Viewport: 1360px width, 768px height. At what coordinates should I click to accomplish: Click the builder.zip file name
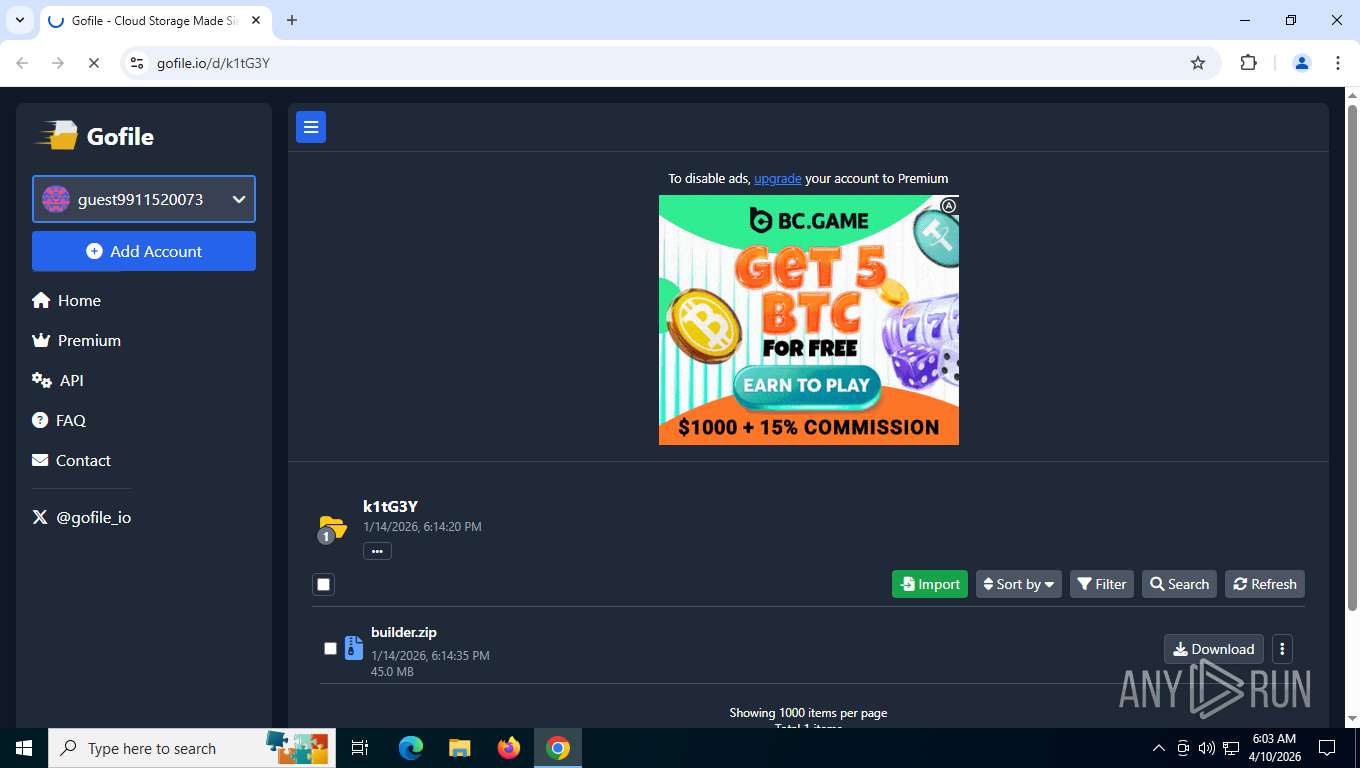coord(404,632)
